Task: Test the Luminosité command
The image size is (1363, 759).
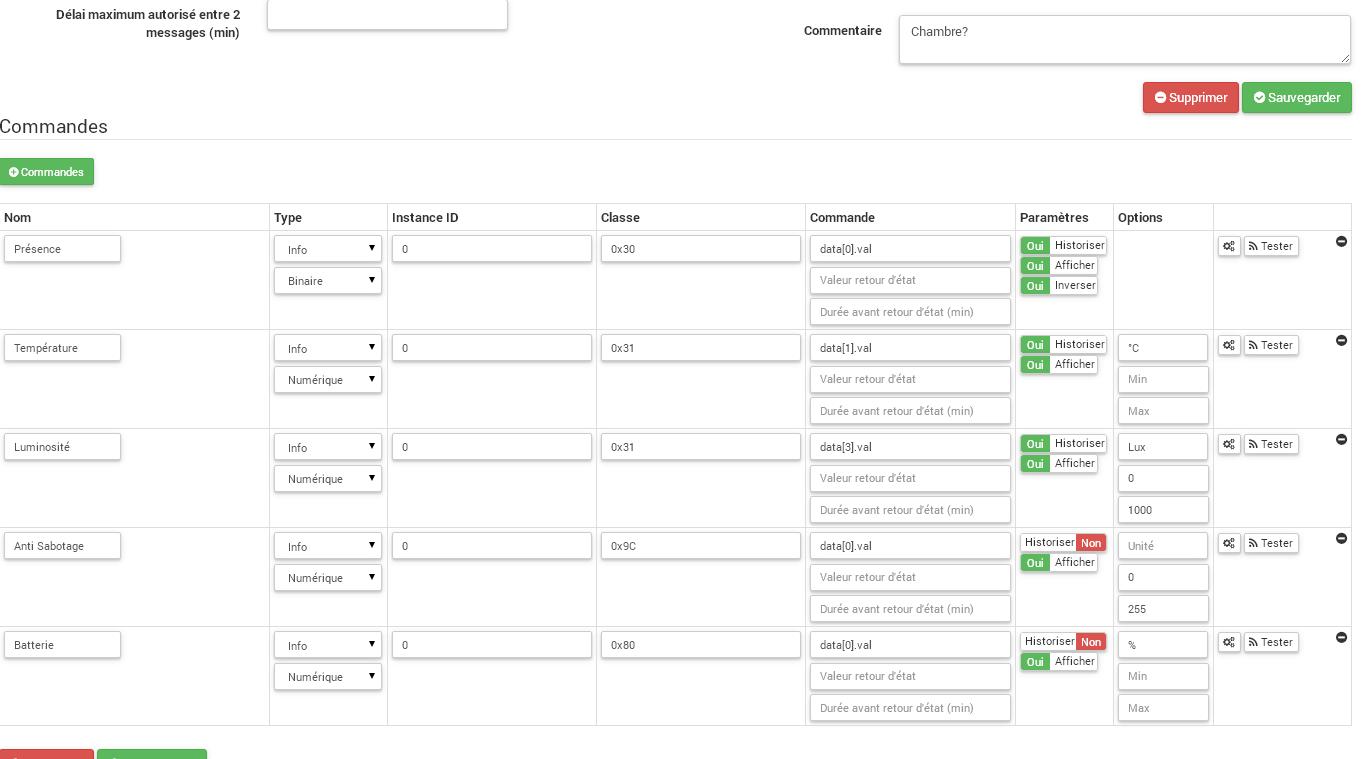Action: pyautogui.click(x=1271, y=444)
